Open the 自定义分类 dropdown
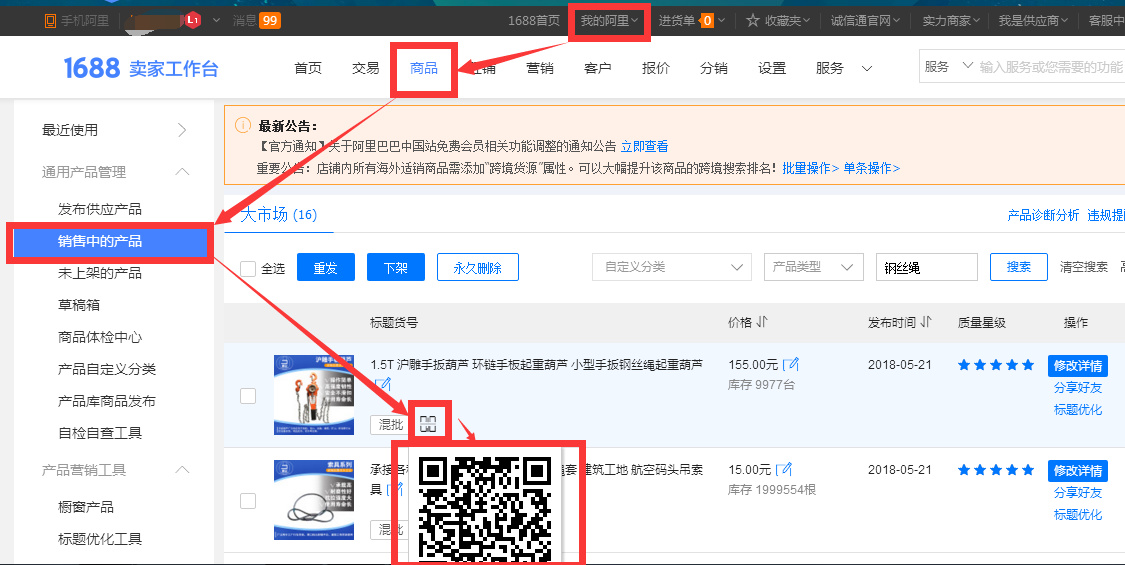The height and width of the screenshot is (565, 1125). pos(672,267)
